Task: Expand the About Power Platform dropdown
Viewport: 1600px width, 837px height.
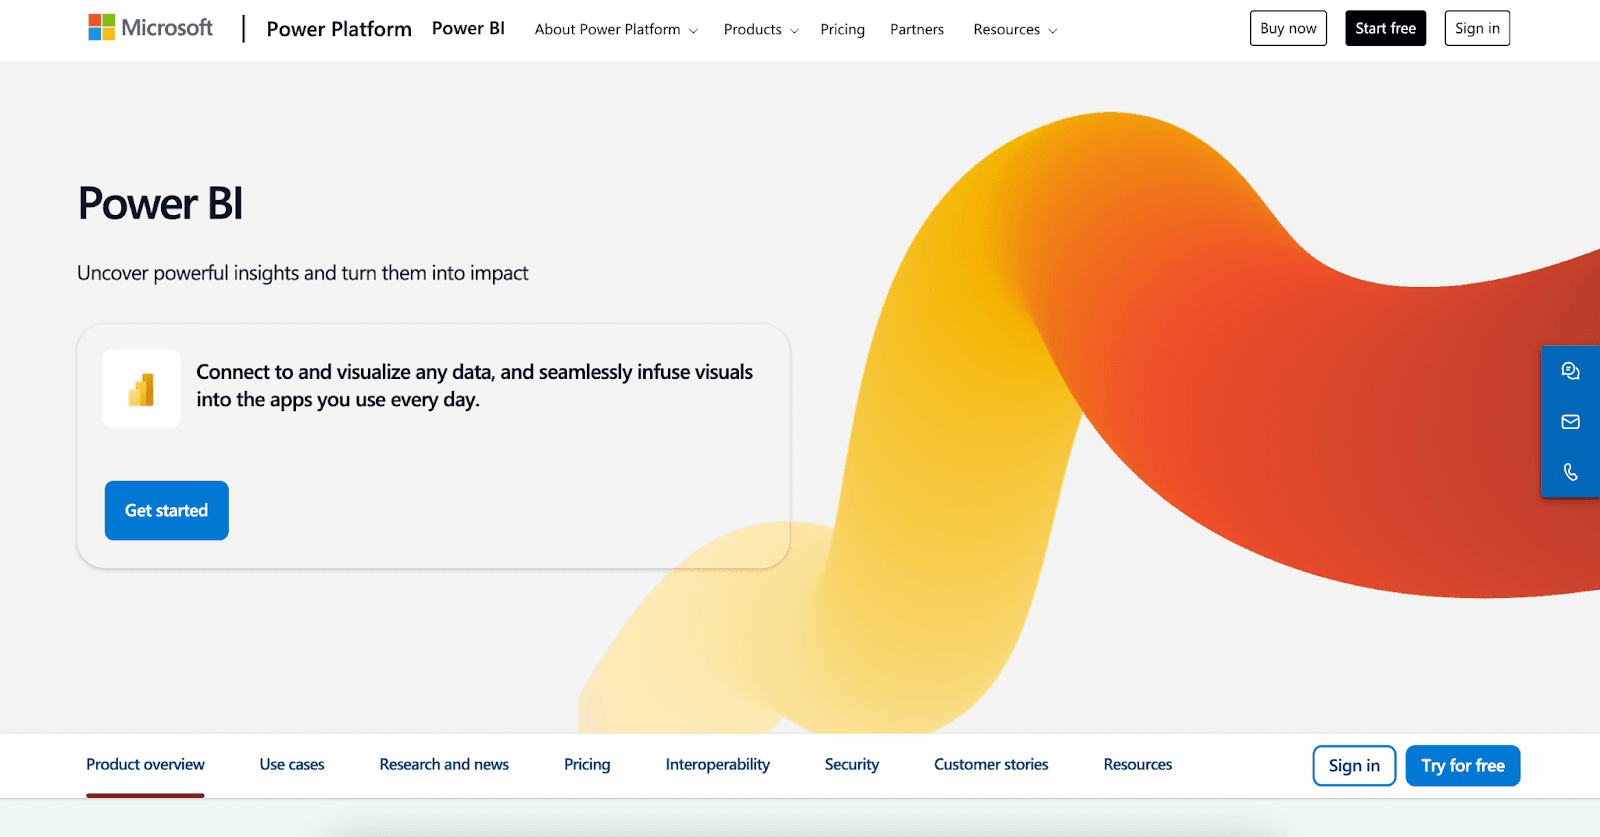Action: coord(616,30)
